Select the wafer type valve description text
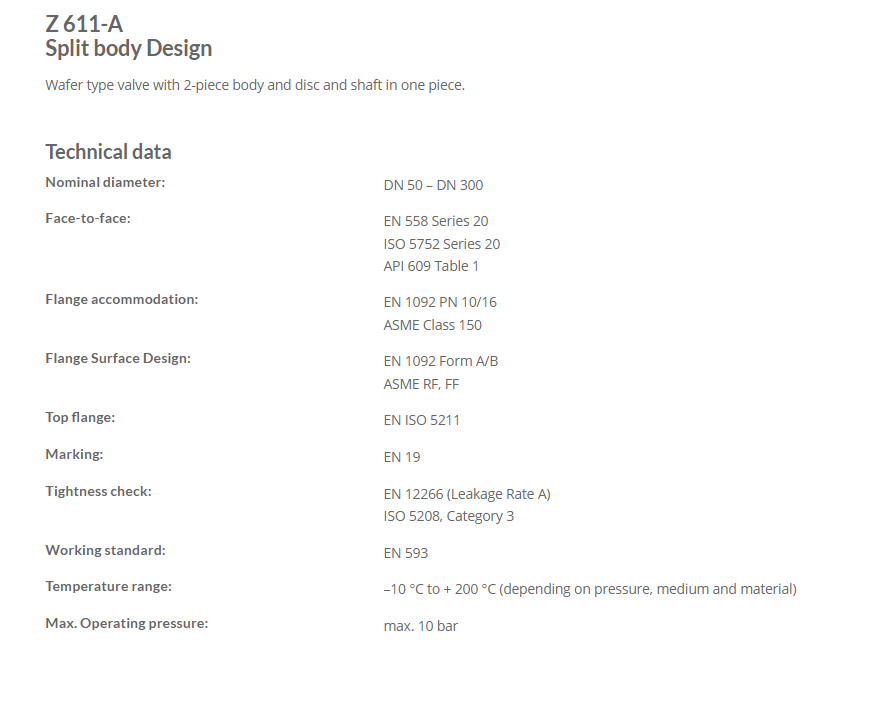 [255, 85]
